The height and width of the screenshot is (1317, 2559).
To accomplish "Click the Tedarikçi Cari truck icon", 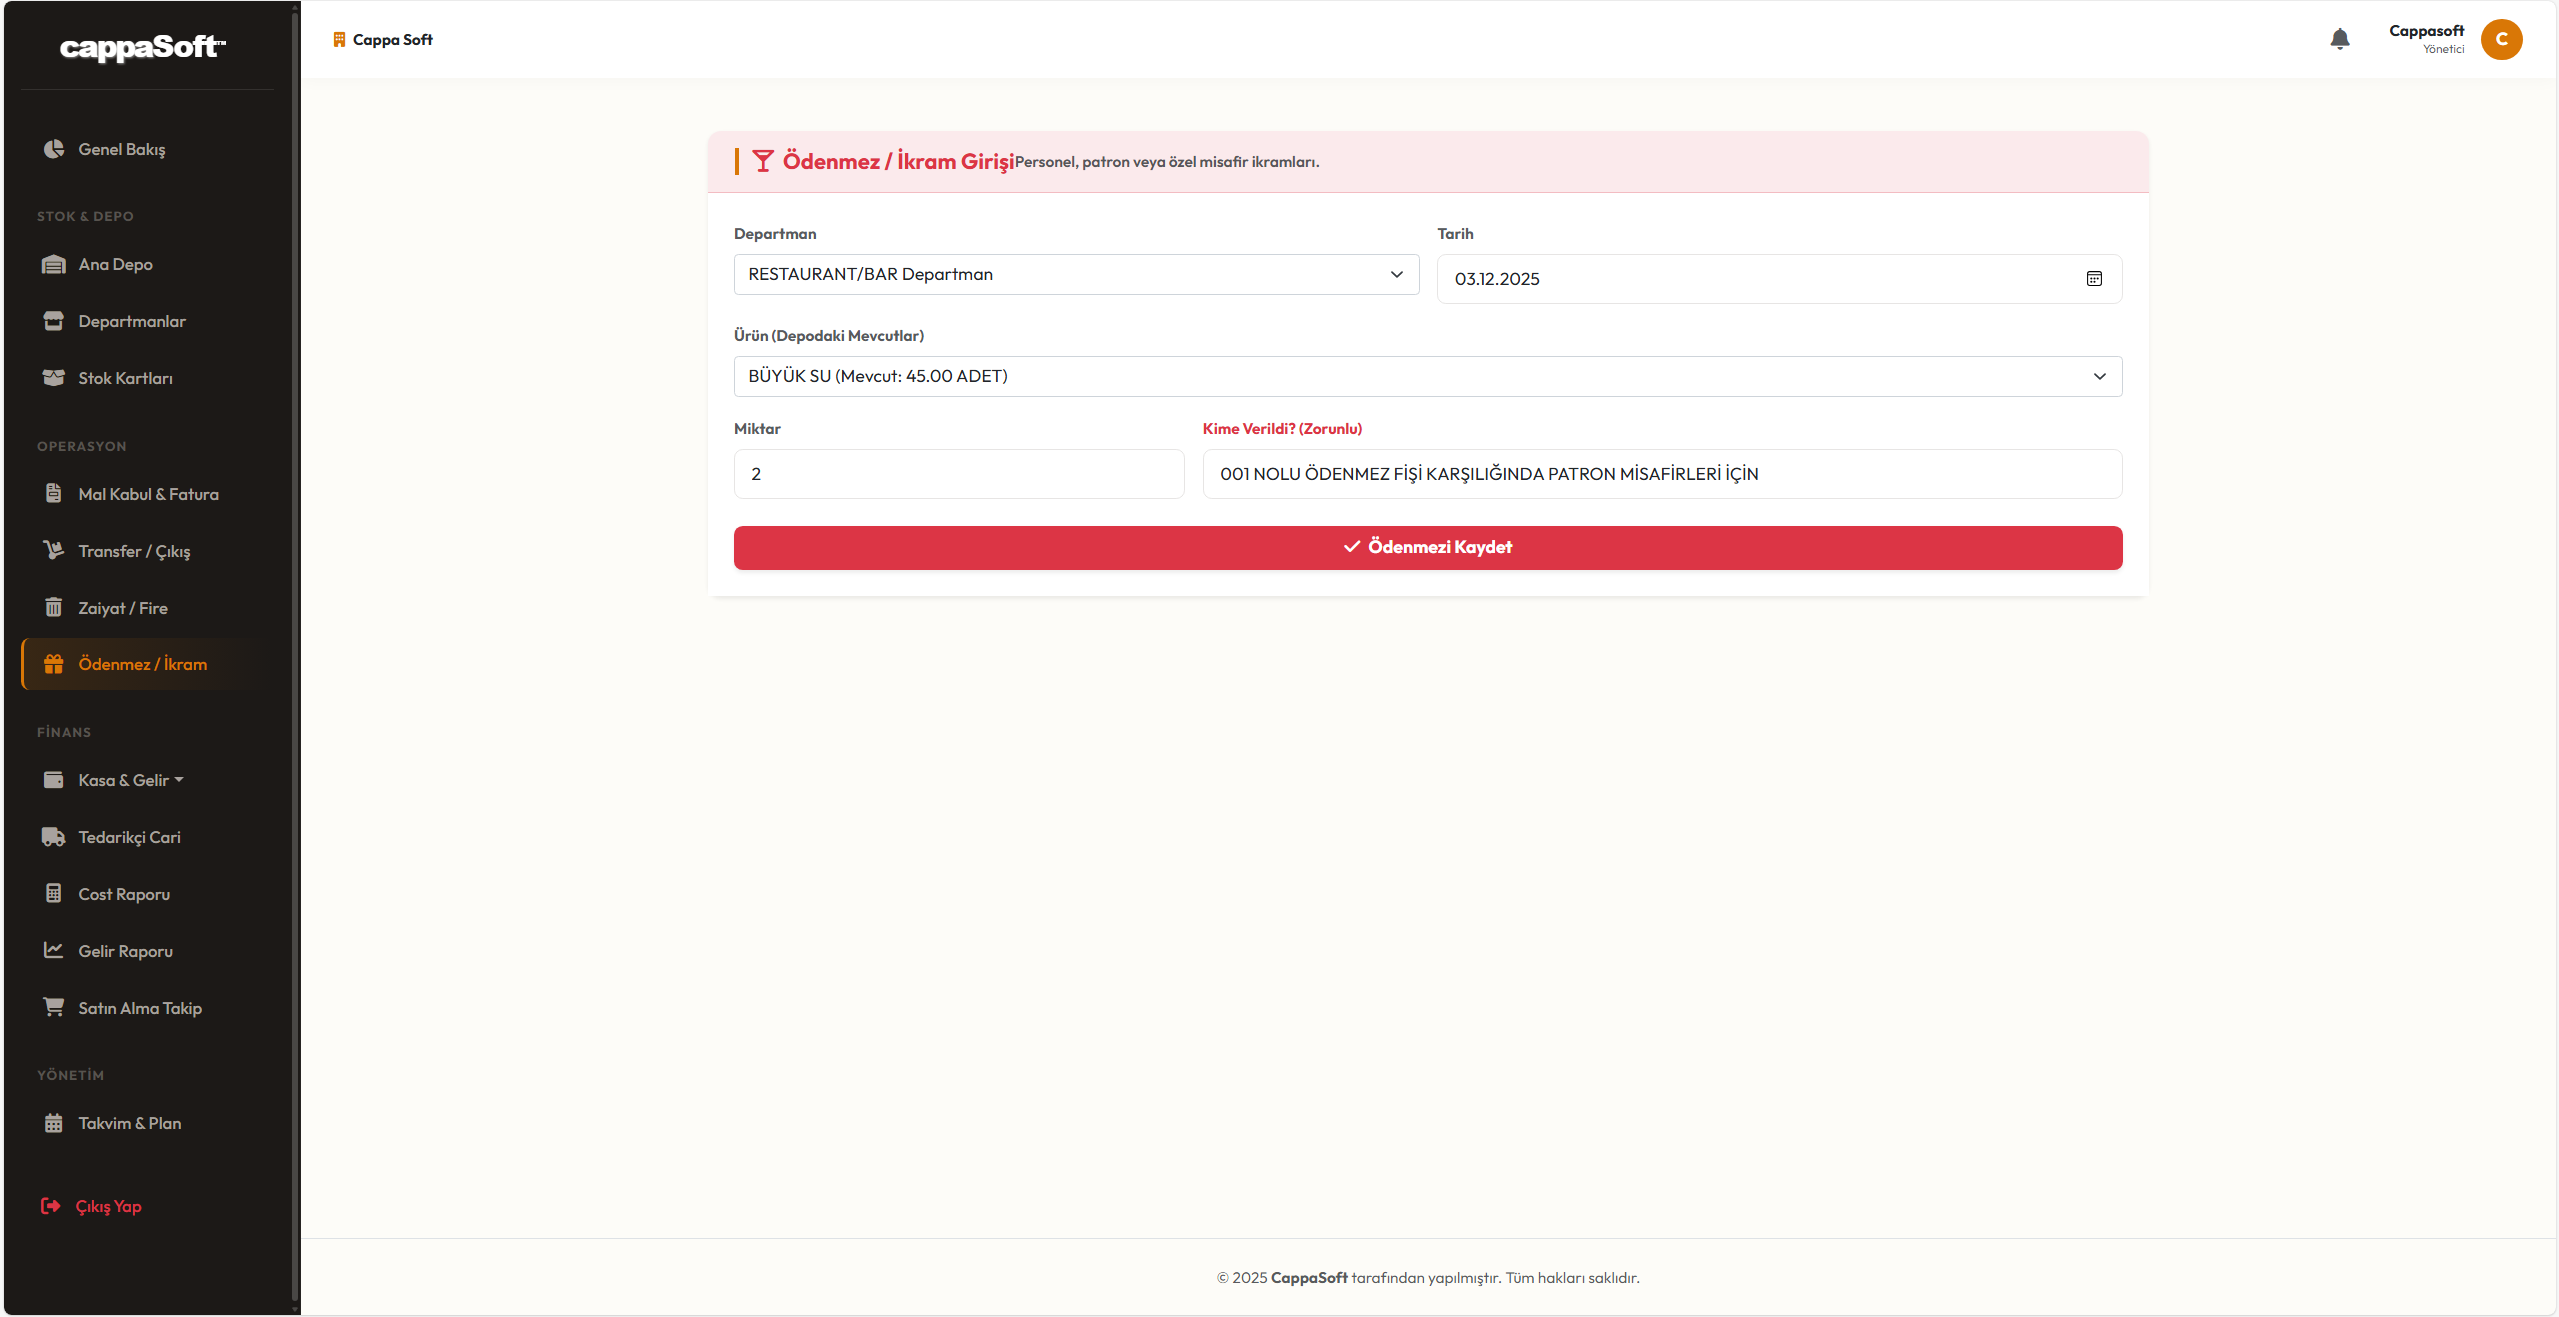I will 54,837.
